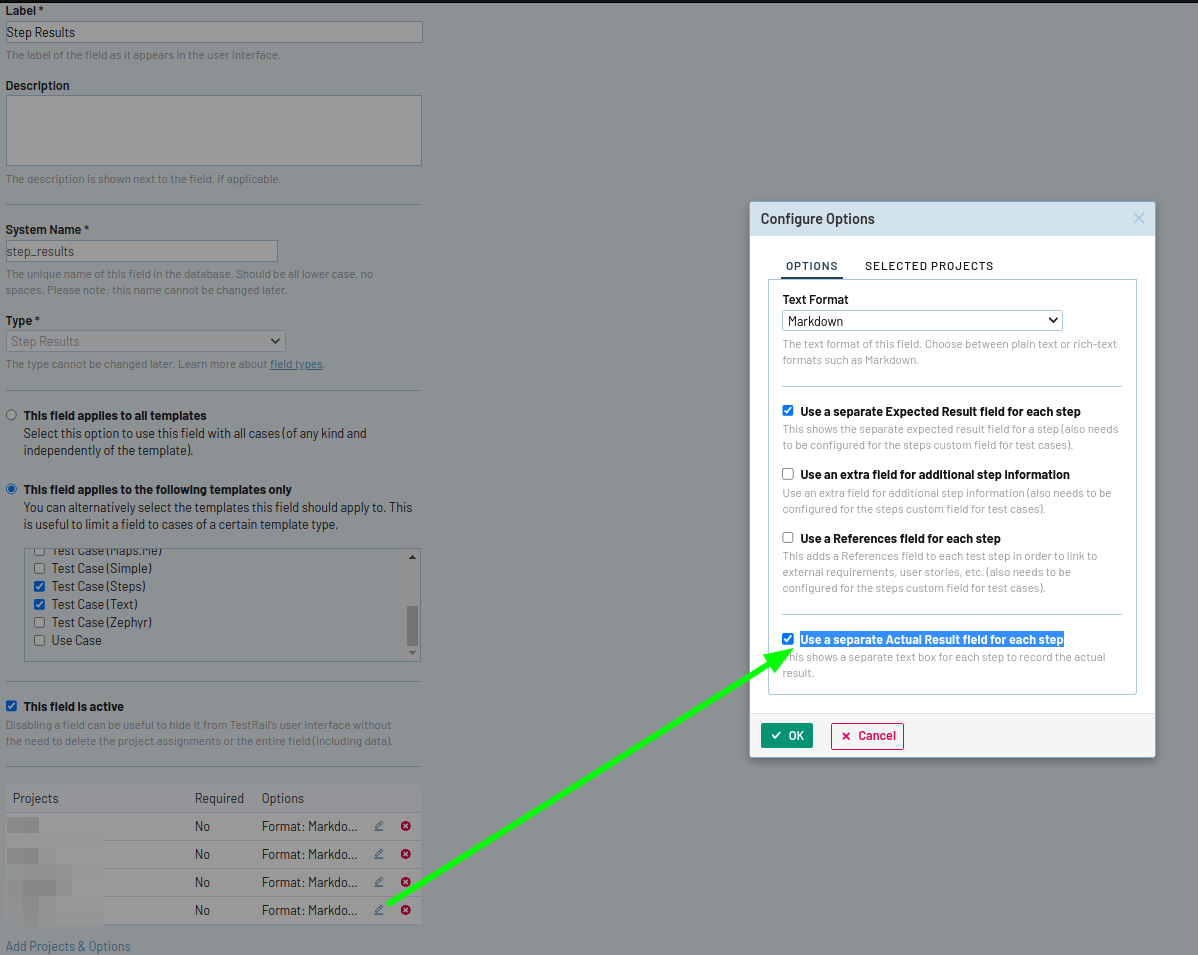
Task: Switch to Selected Projects tab
Action: (929, 266)
